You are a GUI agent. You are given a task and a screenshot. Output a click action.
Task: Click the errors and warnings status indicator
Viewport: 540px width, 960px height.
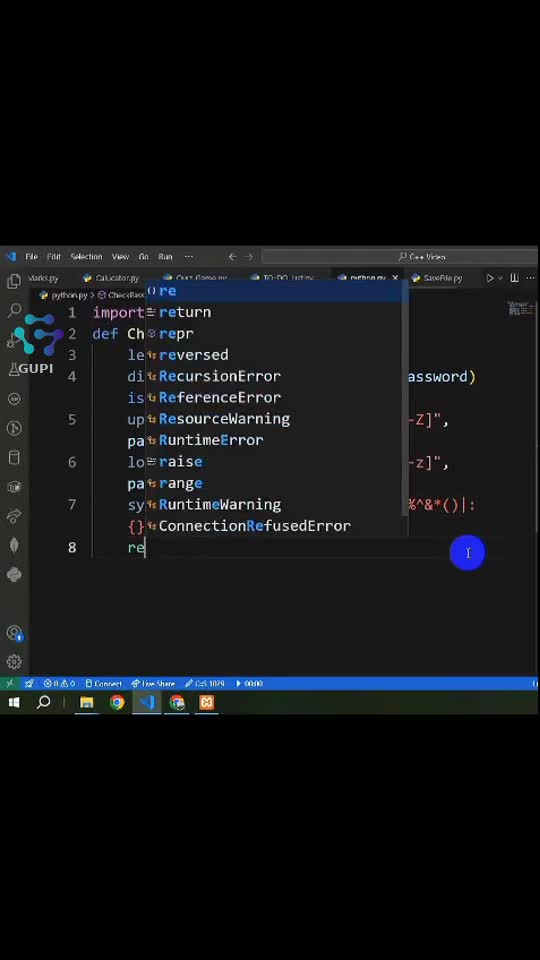tap(59, 684)
